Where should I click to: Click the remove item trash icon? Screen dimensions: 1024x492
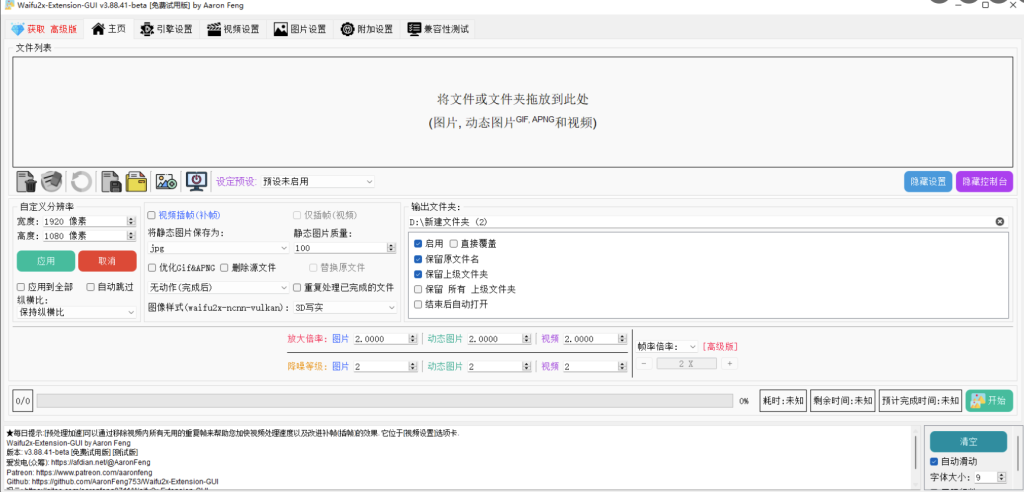pyautogui.click(x=26, y=181)
